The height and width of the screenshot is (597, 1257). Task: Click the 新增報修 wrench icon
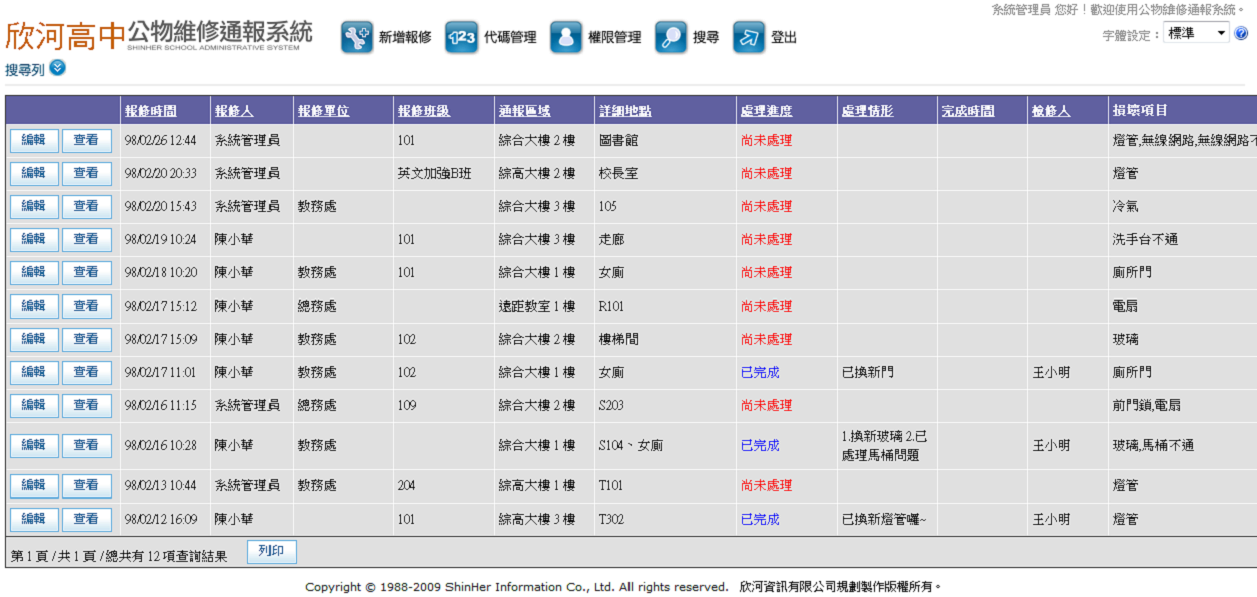click(x=356, y=37)
